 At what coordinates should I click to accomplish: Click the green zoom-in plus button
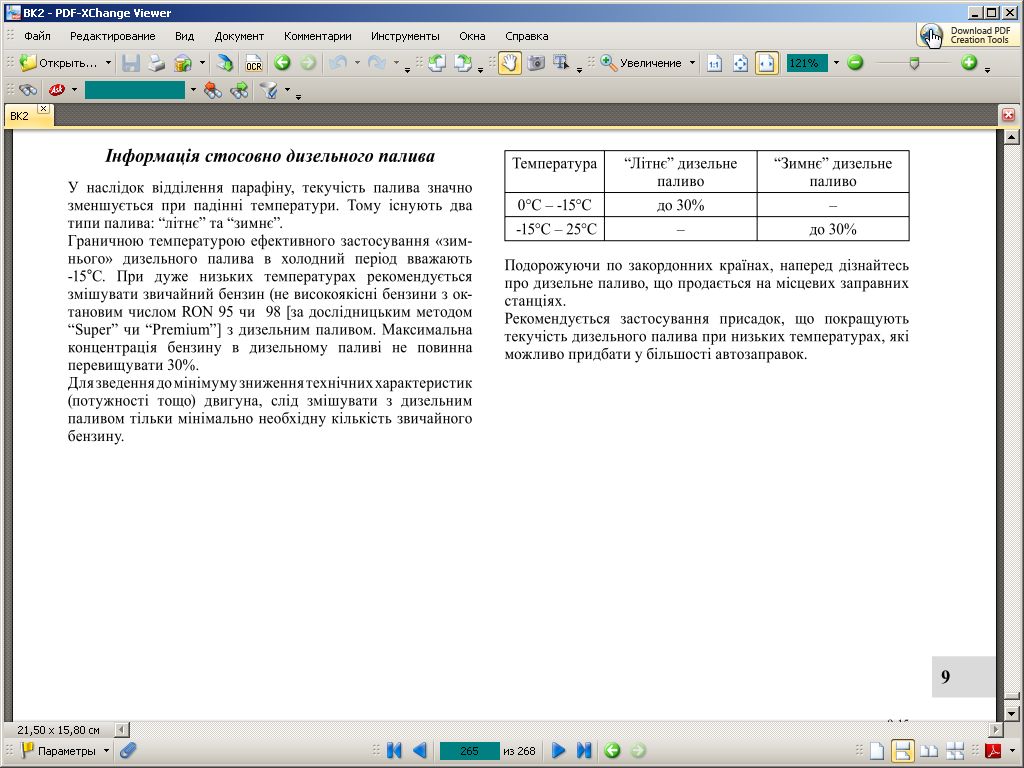click(x=968, y=63)
